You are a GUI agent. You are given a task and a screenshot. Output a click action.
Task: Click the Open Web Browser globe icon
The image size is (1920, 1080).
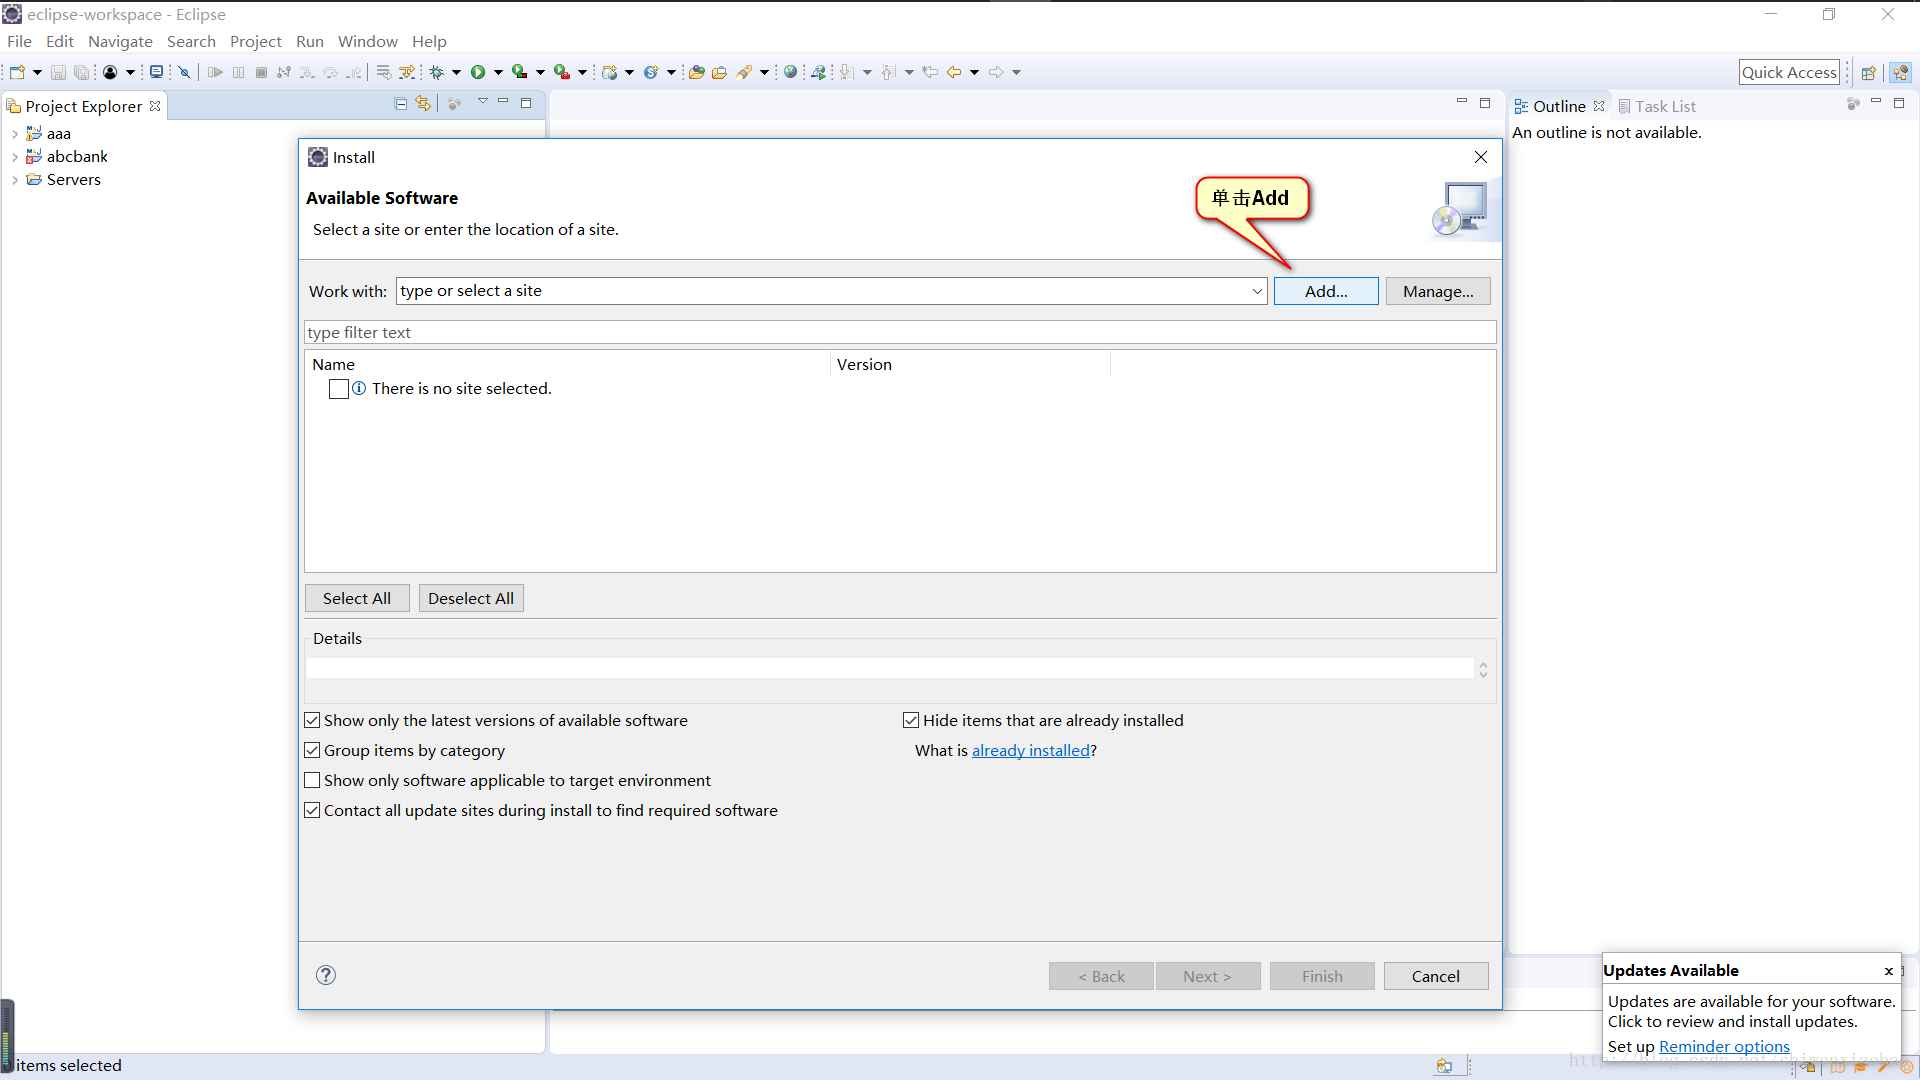[x=790, y=72]
